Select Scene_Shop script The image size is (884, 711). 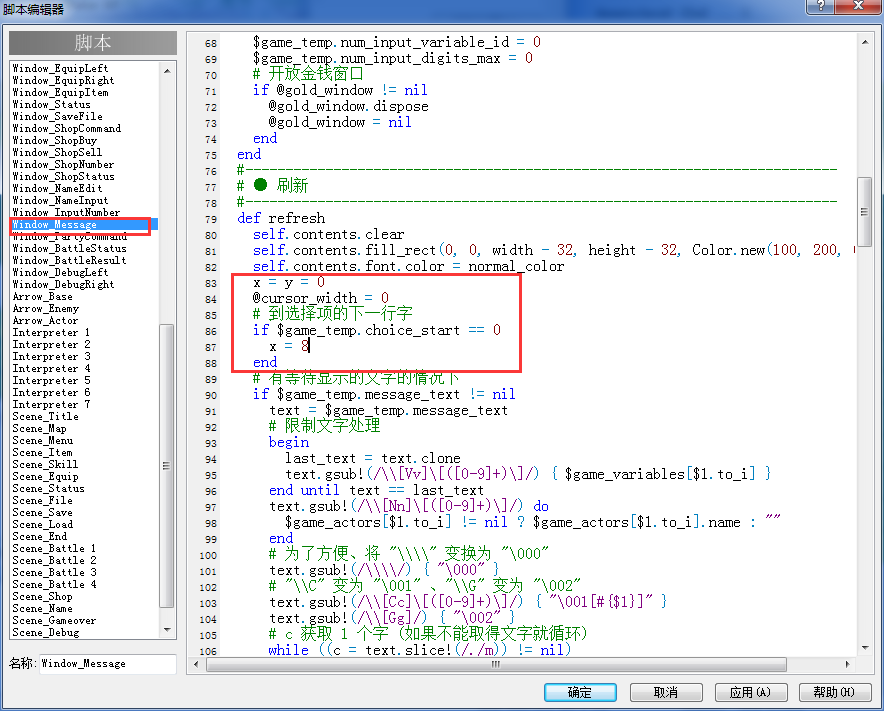coord(42,597)
